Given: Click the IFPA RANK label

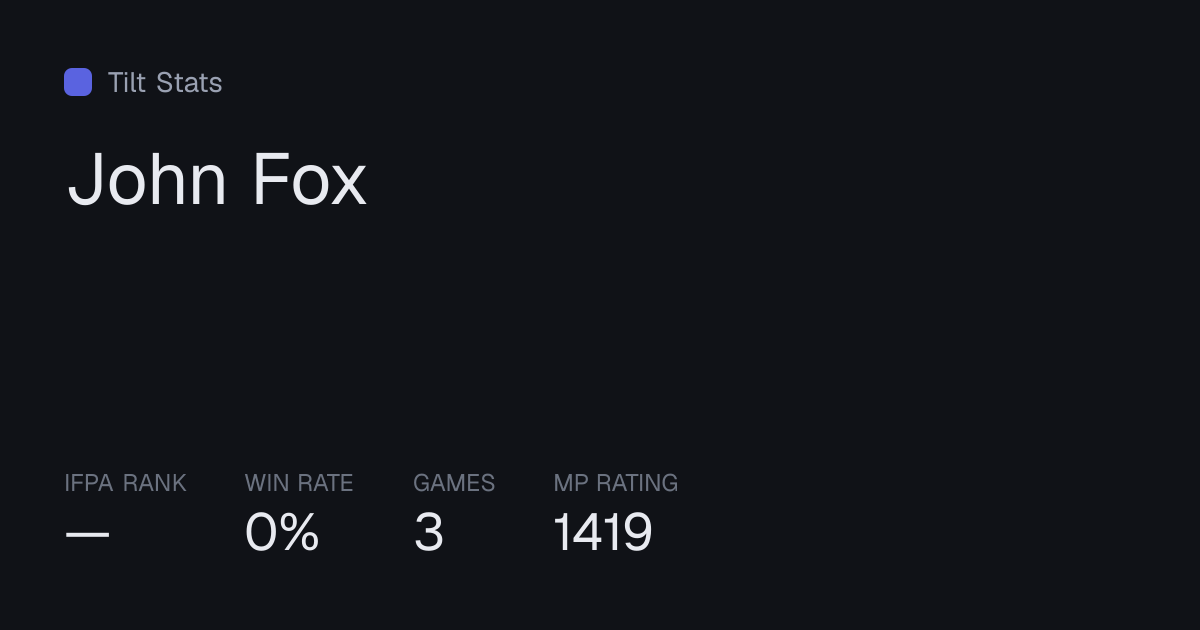Looking at the screenshot, I should pyautogui.click(x=125, y=483).
